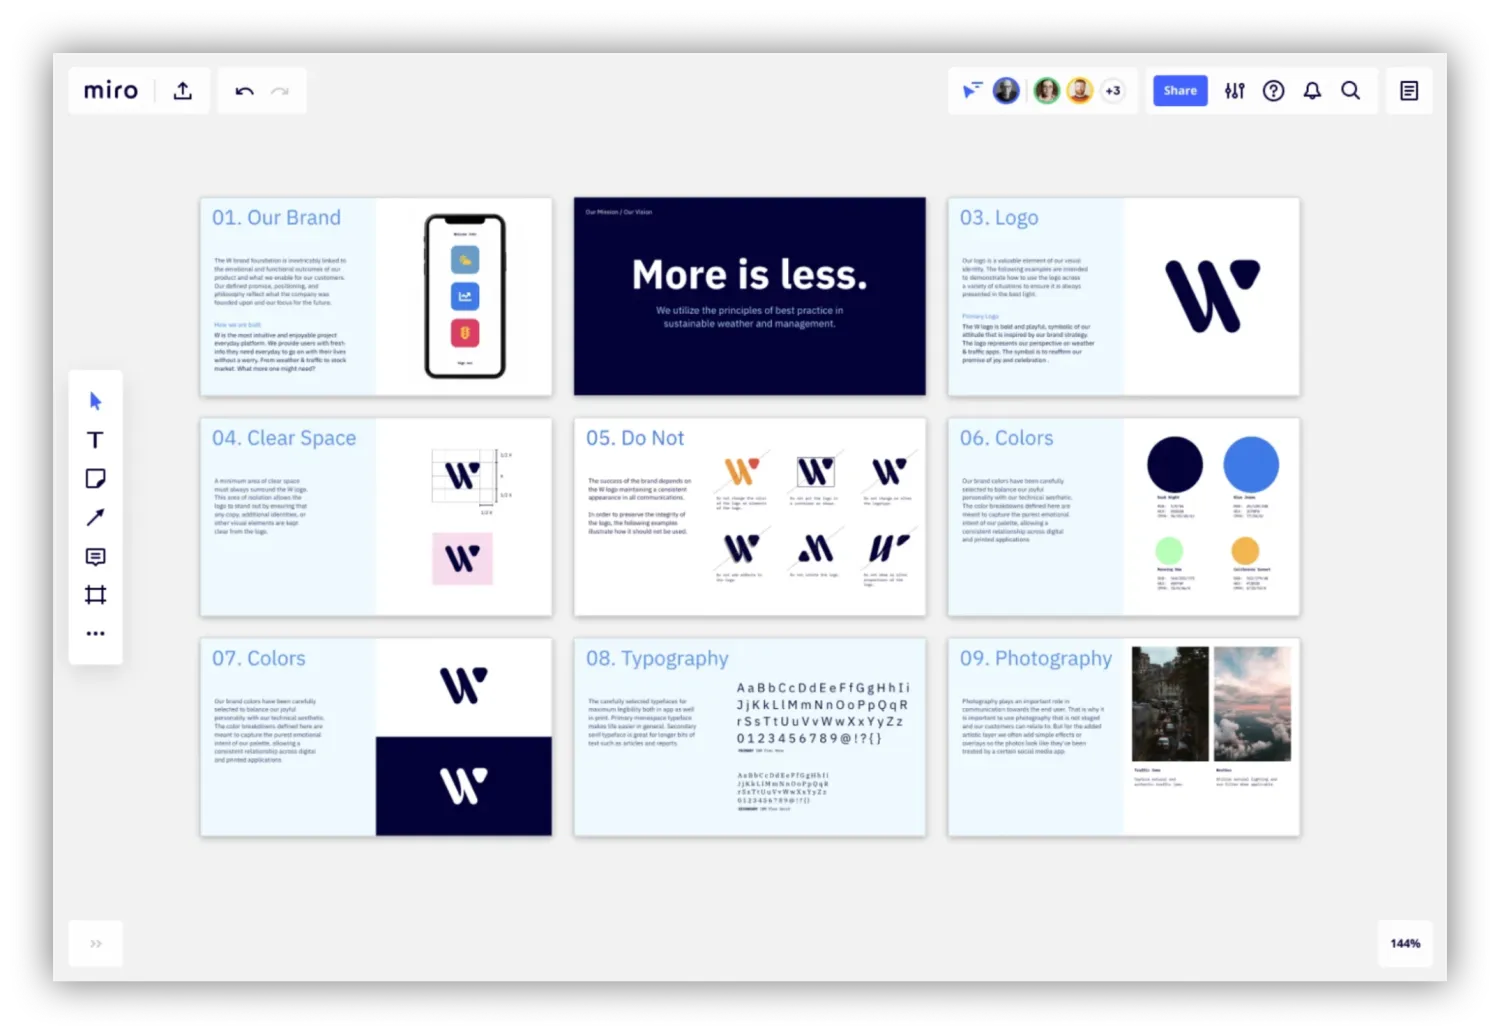Select the cursor select tool
1500x1035 pixels.
click(x=95, y=401)
